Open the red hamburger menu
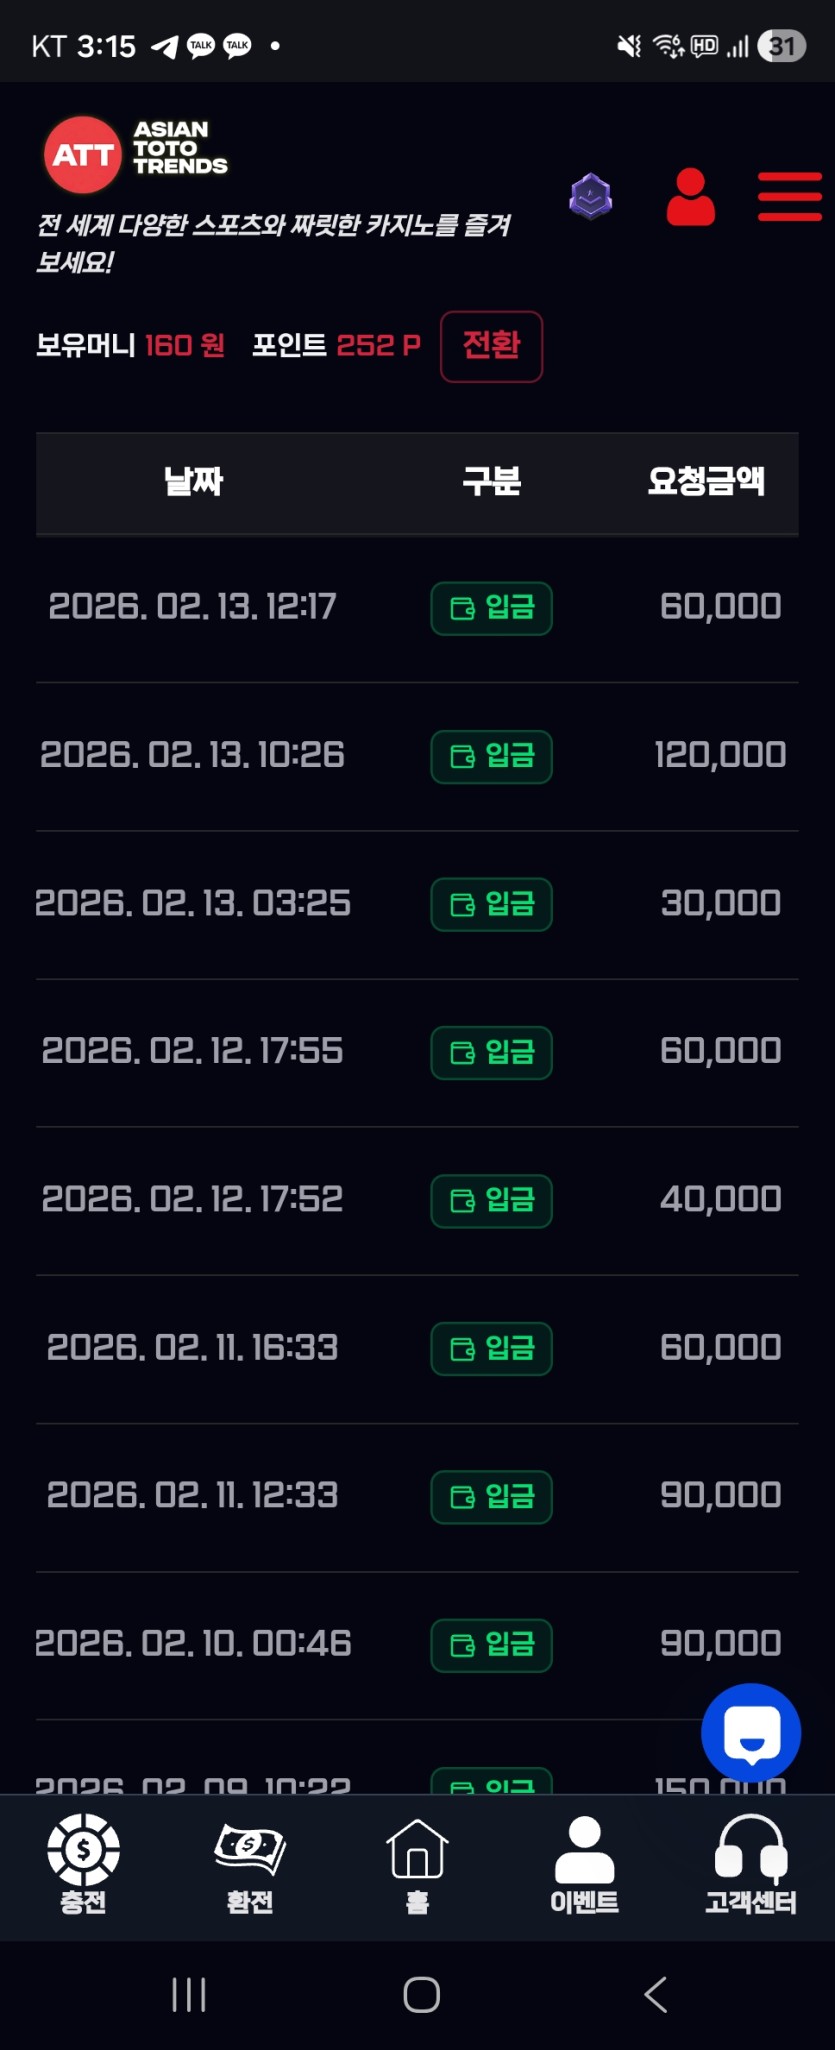 (789, 196)
